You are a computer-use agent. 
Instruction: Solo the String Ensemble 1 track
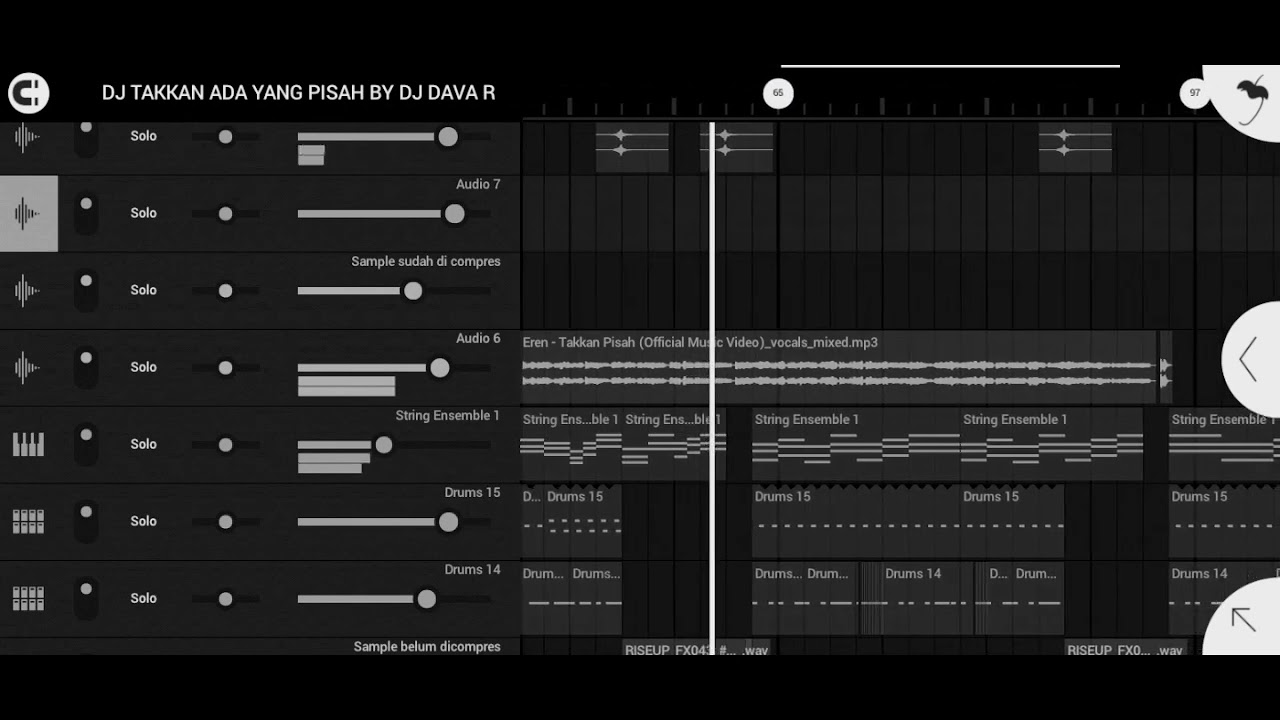[x=143, y=444]
